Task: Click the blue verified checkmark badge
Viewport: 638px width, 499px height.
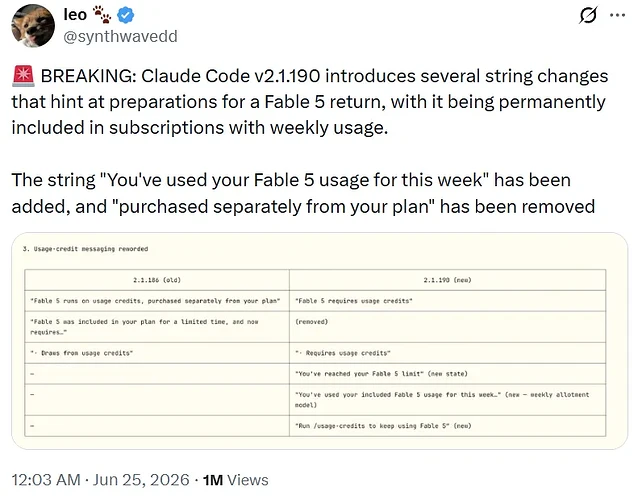Action: click(126, 15)
